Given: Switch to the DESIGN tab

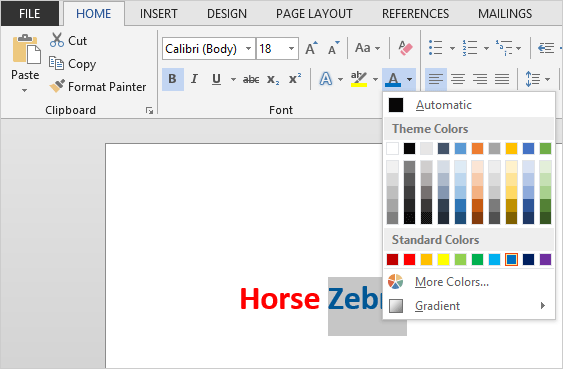Looking at the screenshot, I should 227,14.
